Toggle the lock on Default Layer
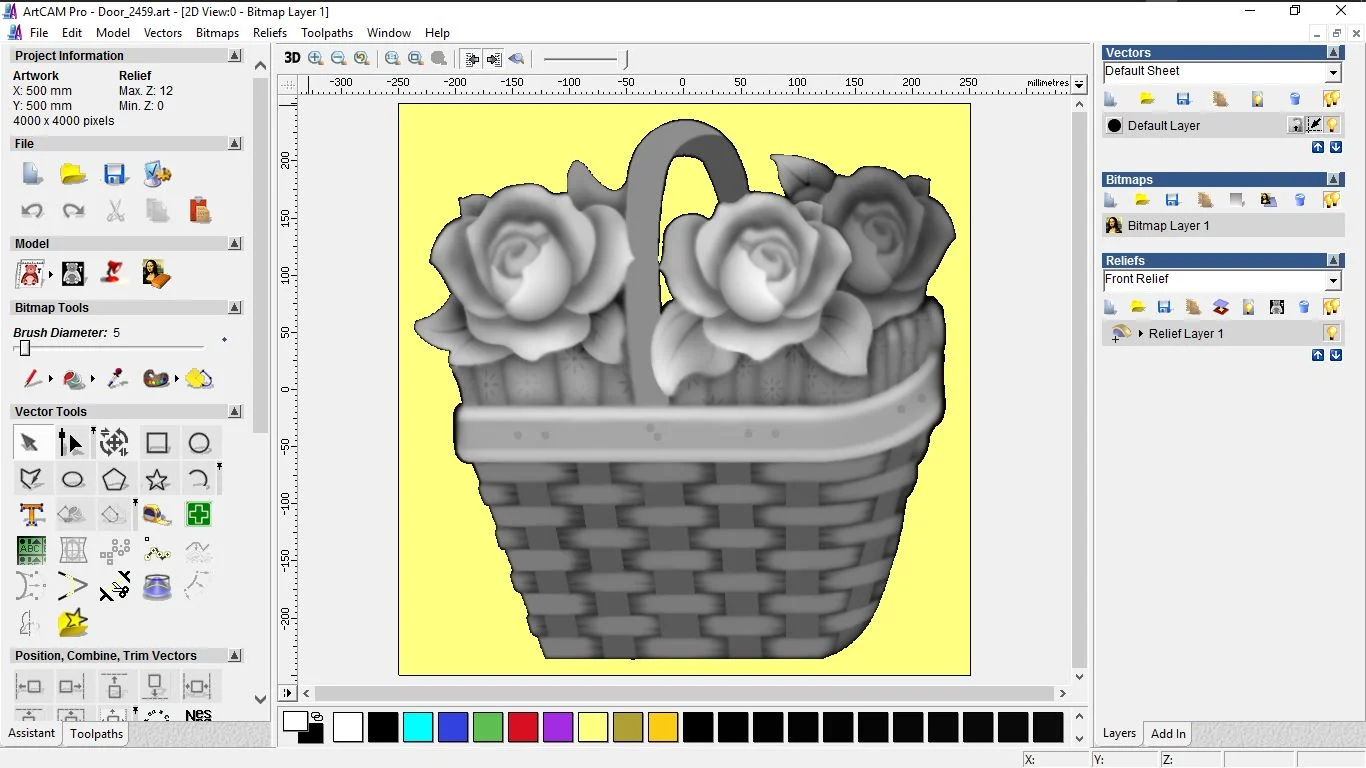Screen dimensions: 1366x768 [x=1296, y=125]
